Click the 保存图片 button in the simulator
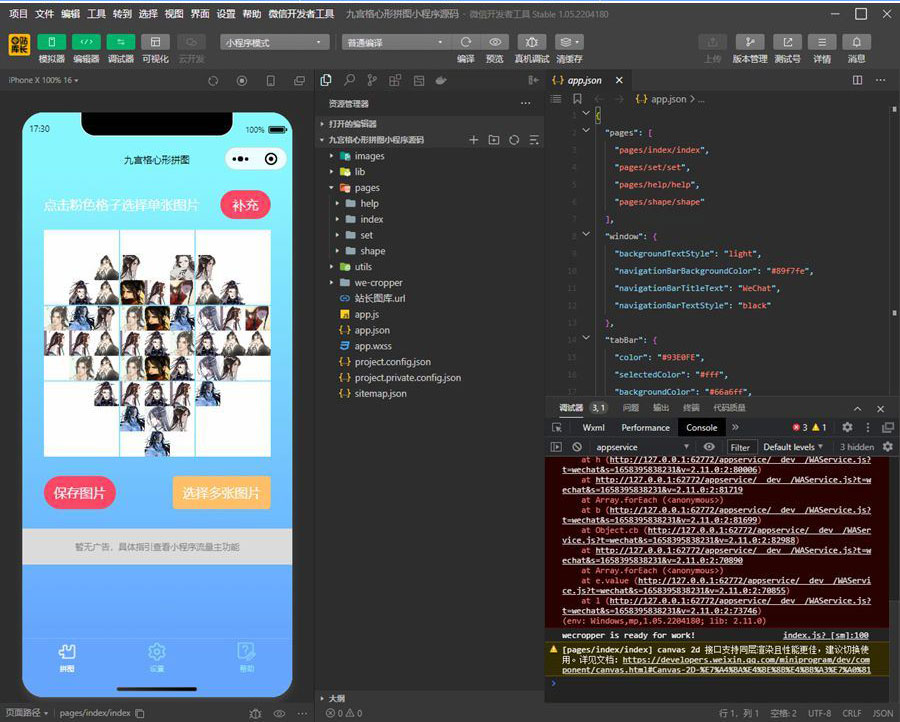The height and width of the screenshot is (722, 900). [x=80, y=493]
